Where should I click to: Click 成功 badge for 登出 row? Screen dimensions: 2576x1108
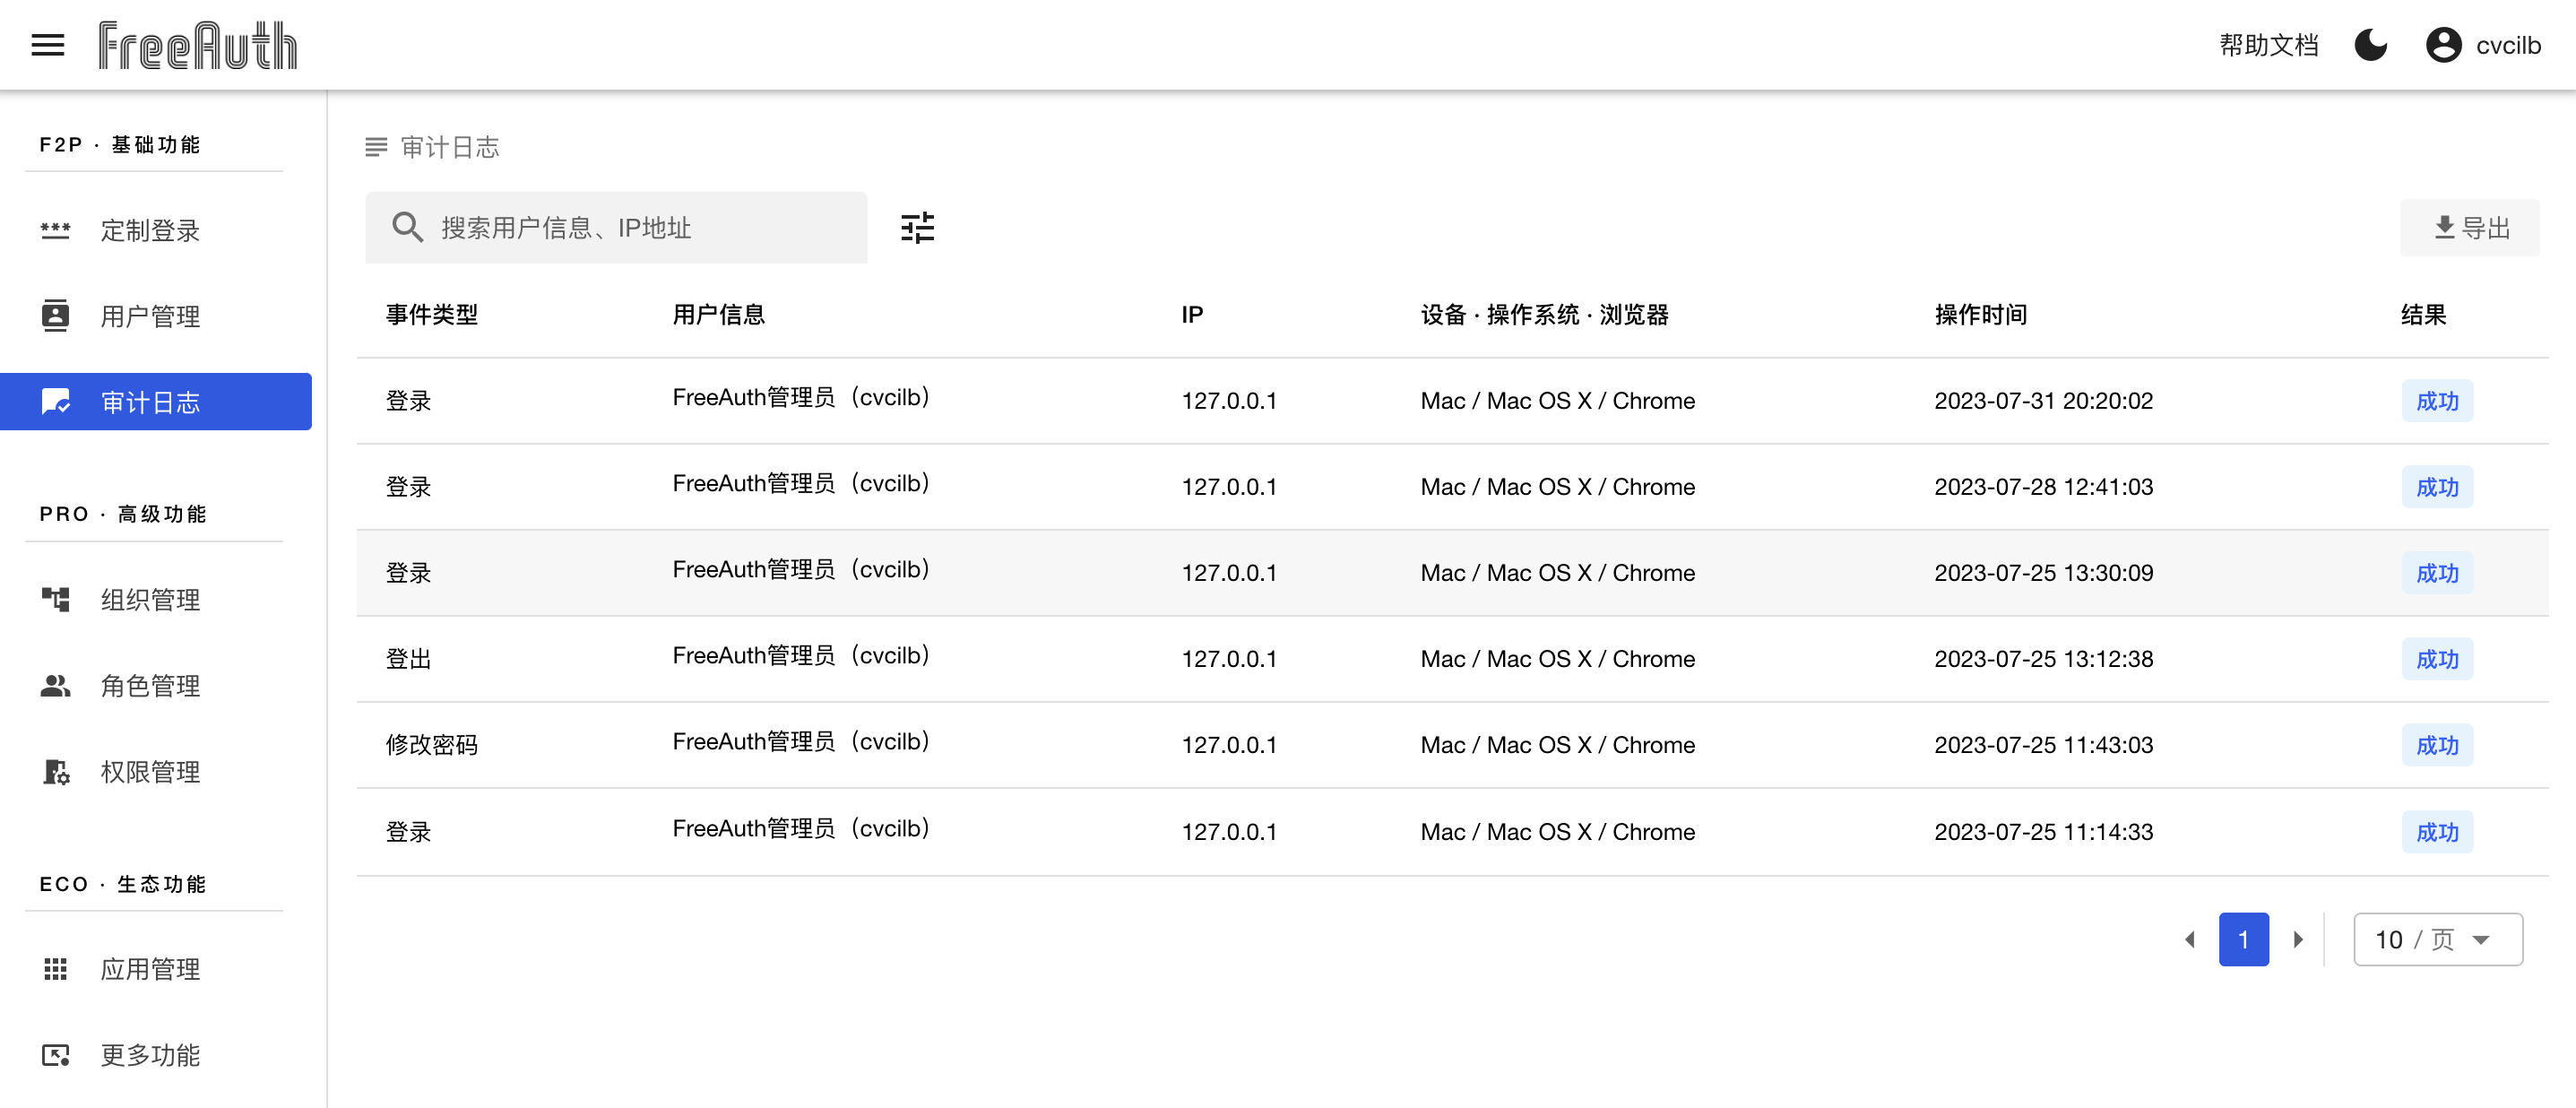[2437, 658]
